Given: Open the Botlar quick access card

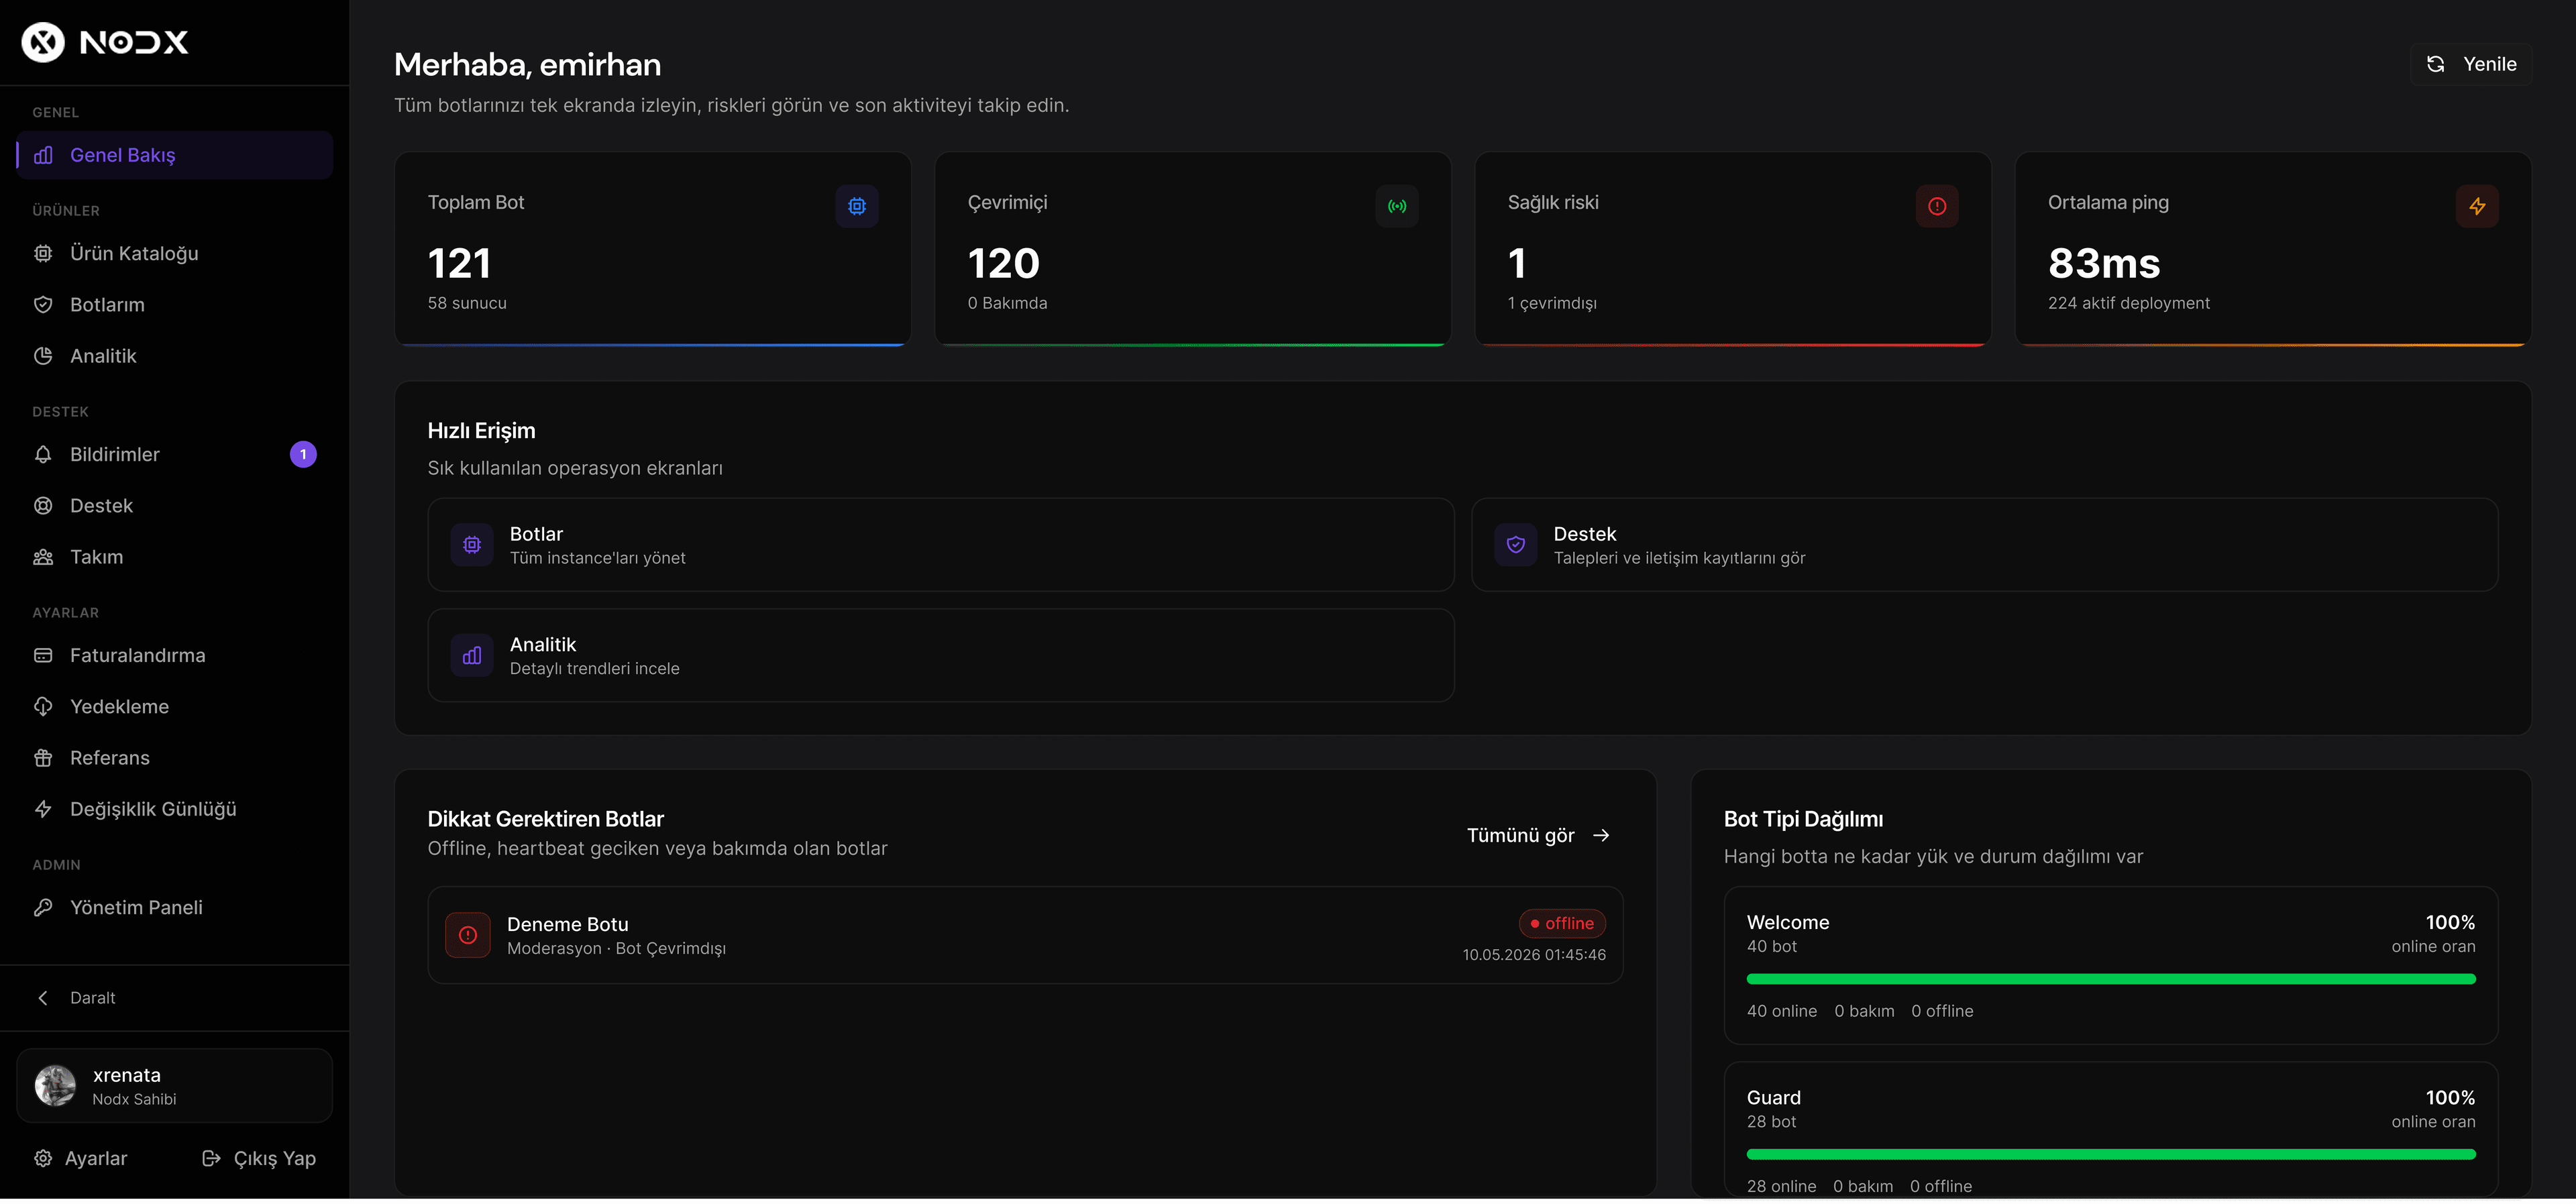Looking at the screenshot, I should (941, 545).
